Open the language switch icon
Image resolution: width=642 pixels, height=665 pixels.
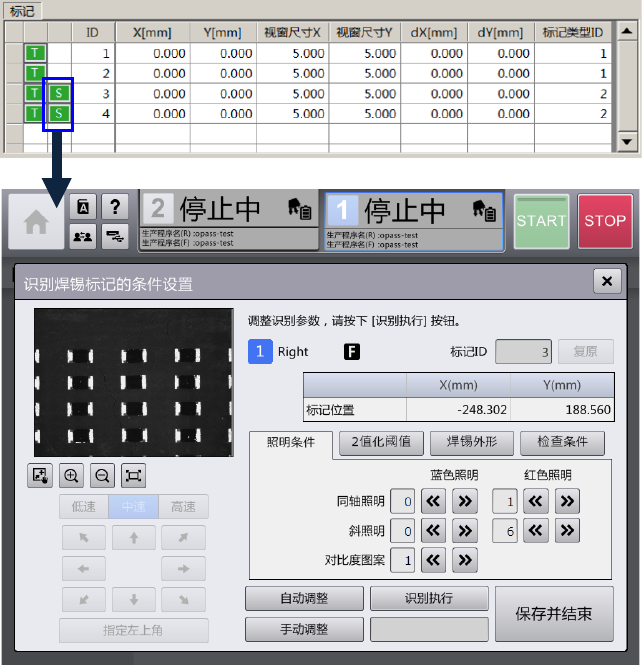coord(83,207)
